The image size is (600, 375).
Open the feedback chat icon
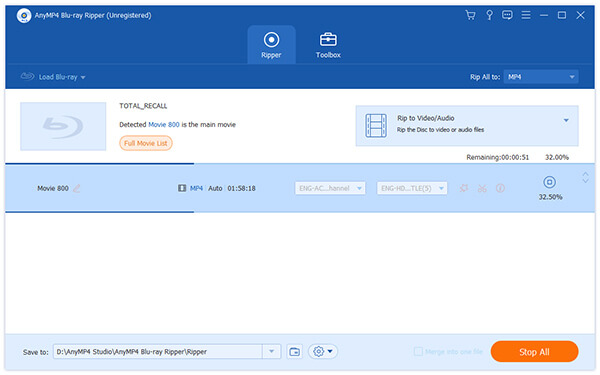tap(507, 15)
